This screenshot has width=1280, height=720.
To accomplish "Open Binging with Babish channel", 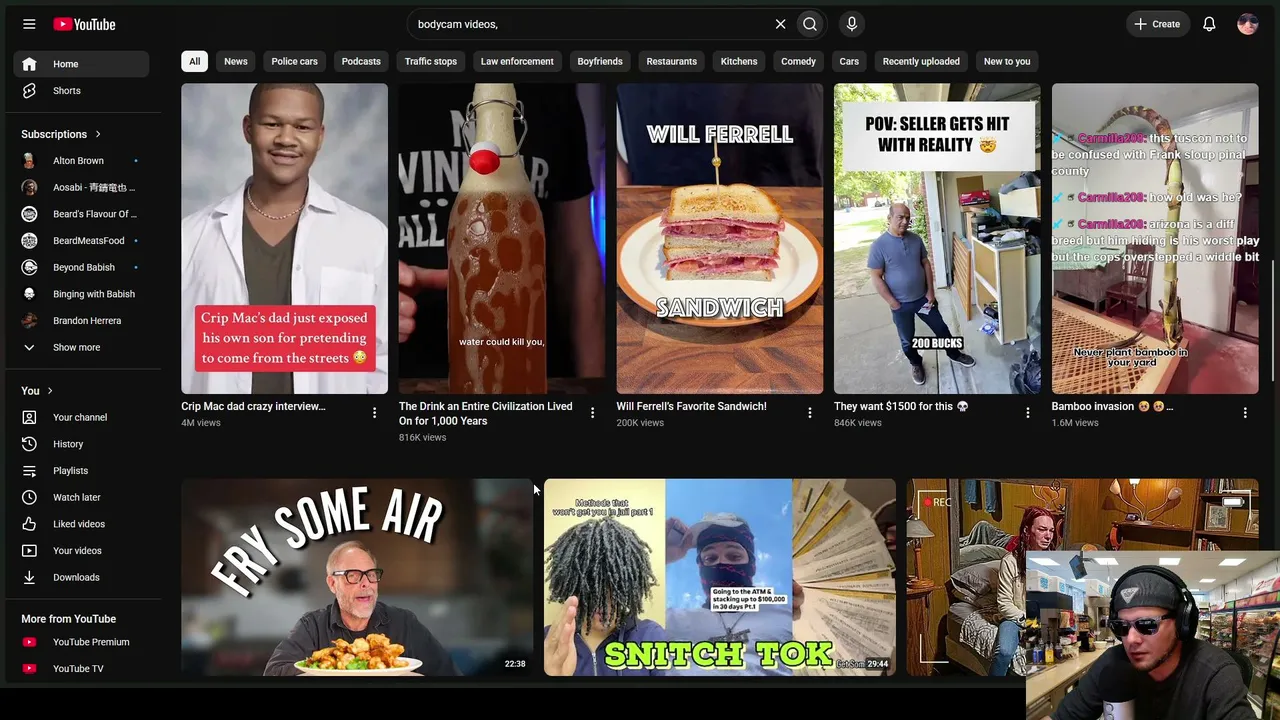I will click(81, 294).
